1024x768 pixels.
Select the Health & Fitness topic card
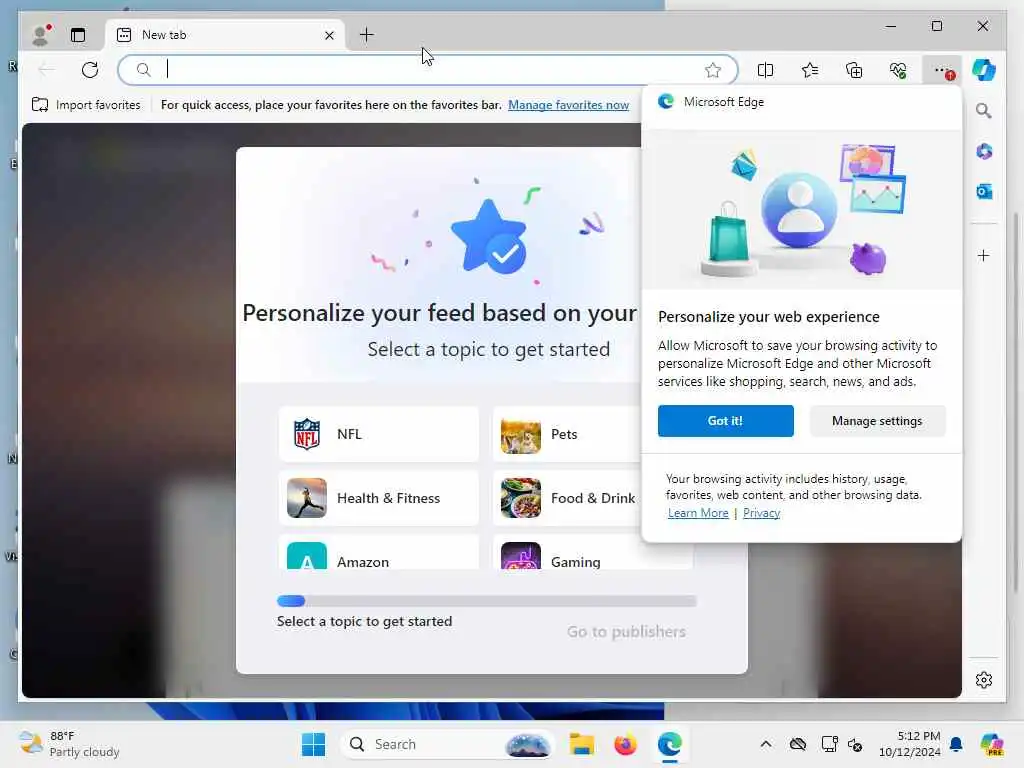coord(379,498)
